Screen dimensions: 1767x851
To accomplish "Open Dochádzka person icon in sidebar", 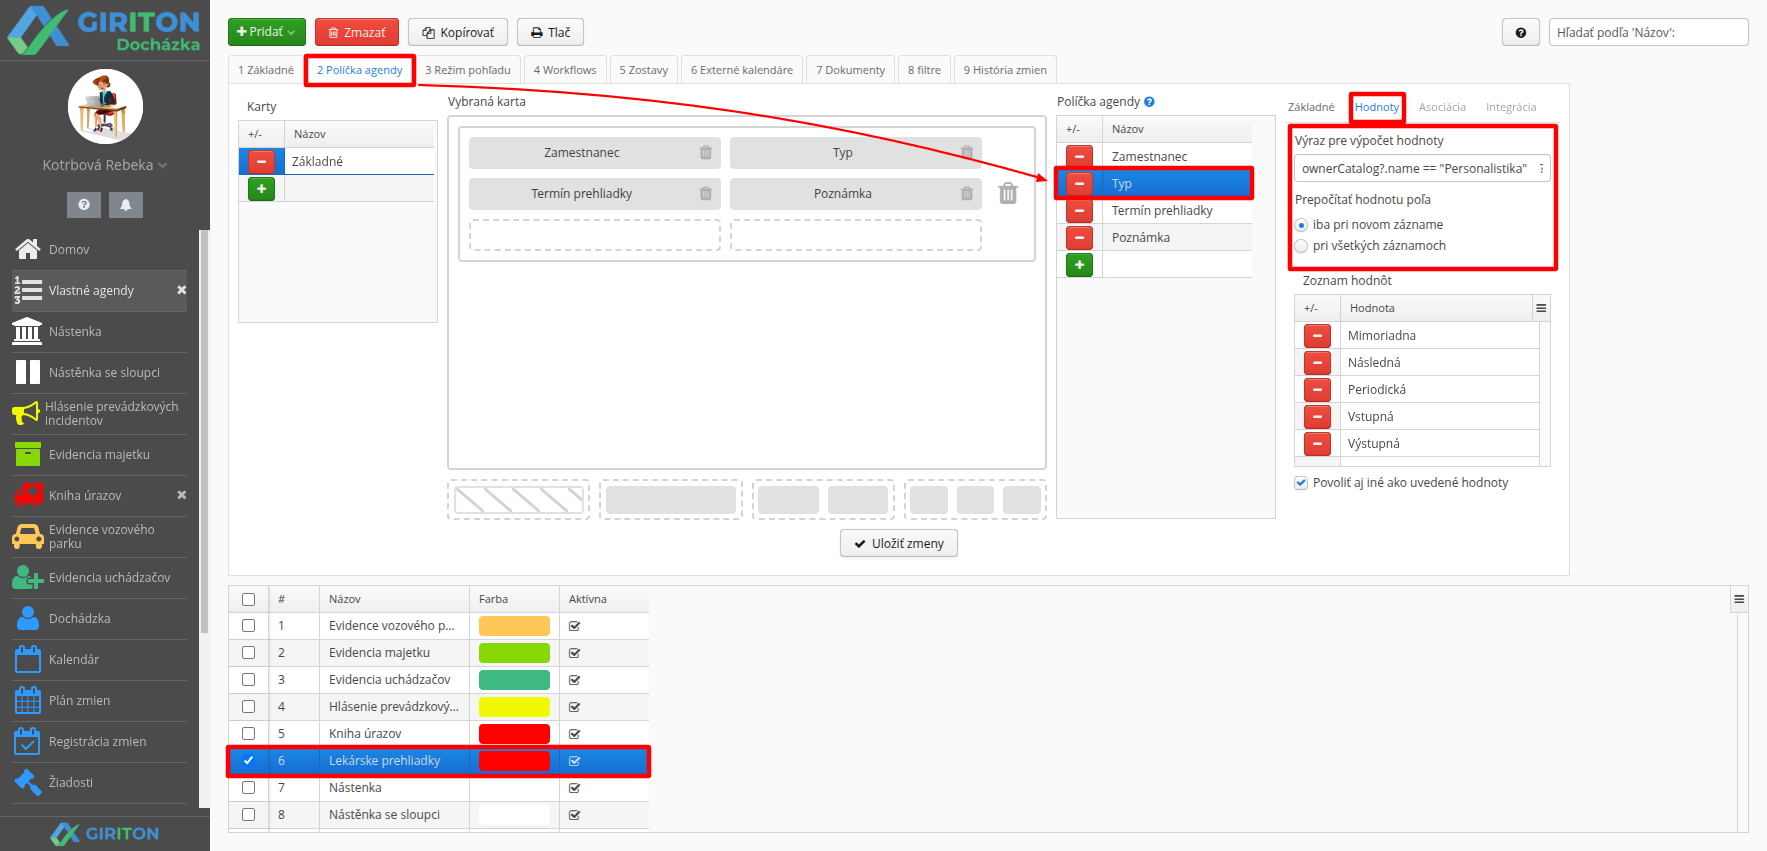I will 28,618.
